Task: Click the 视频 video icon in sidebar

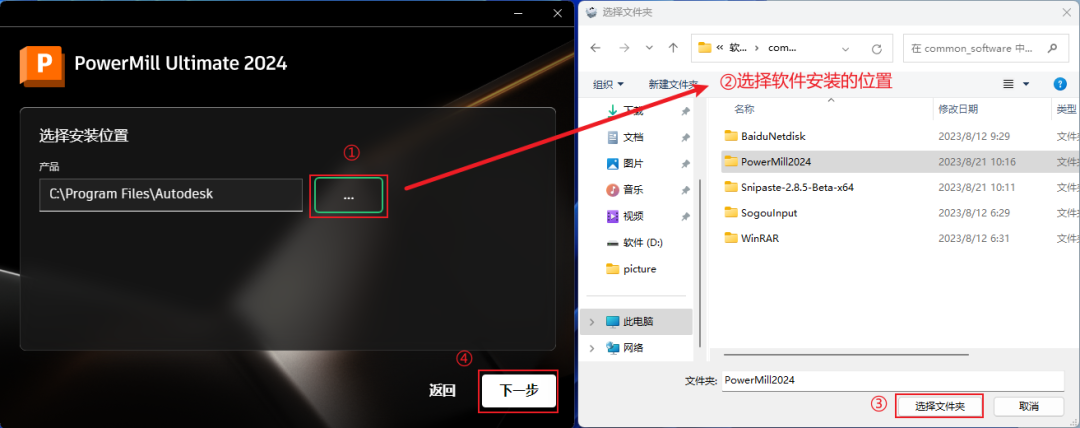Action: tap(612, 216)
